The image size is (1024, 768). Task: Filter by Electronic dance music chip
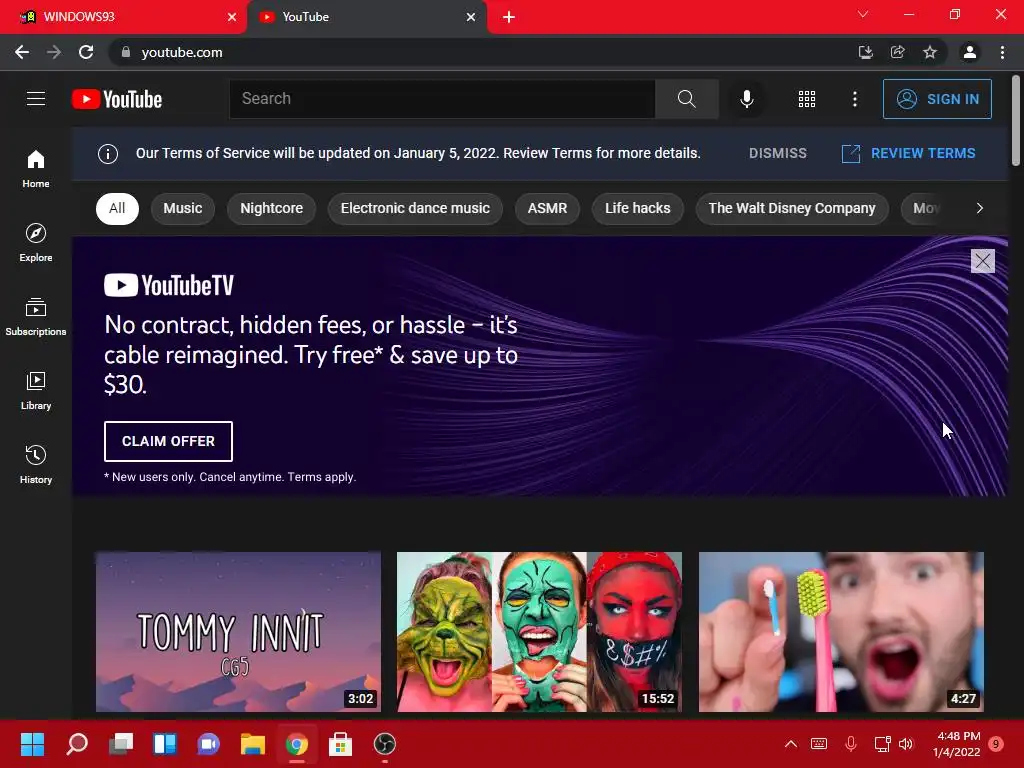pos(415,208)
